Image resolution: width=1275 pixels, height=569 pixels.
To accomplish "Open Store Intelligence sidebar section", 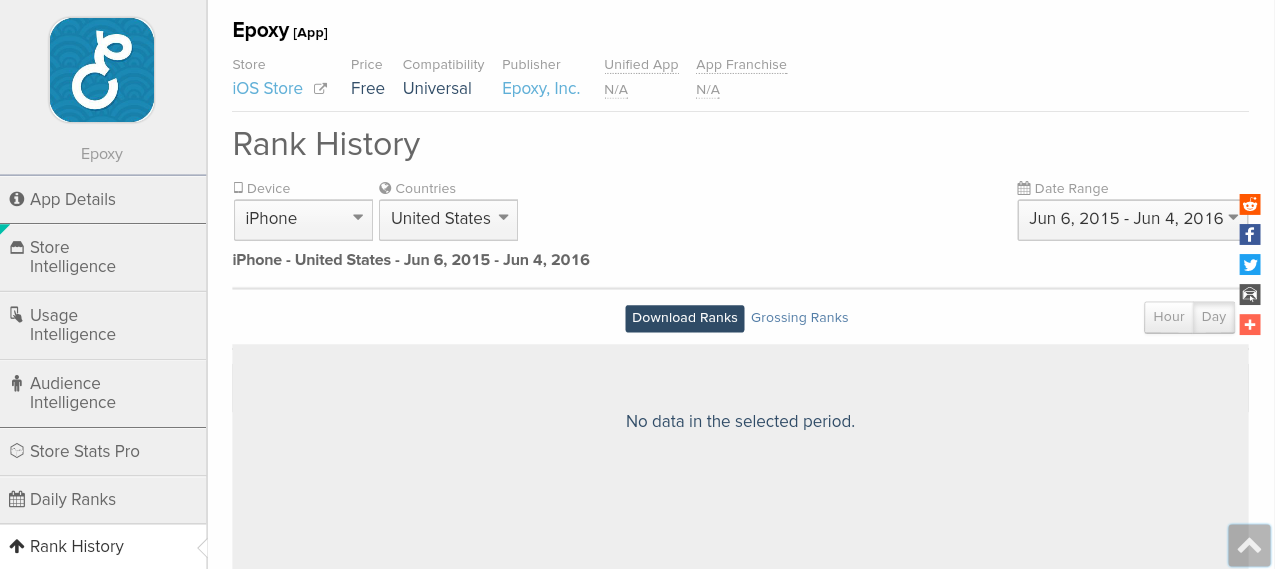I will pyautogui.click(x=73, y=257).
